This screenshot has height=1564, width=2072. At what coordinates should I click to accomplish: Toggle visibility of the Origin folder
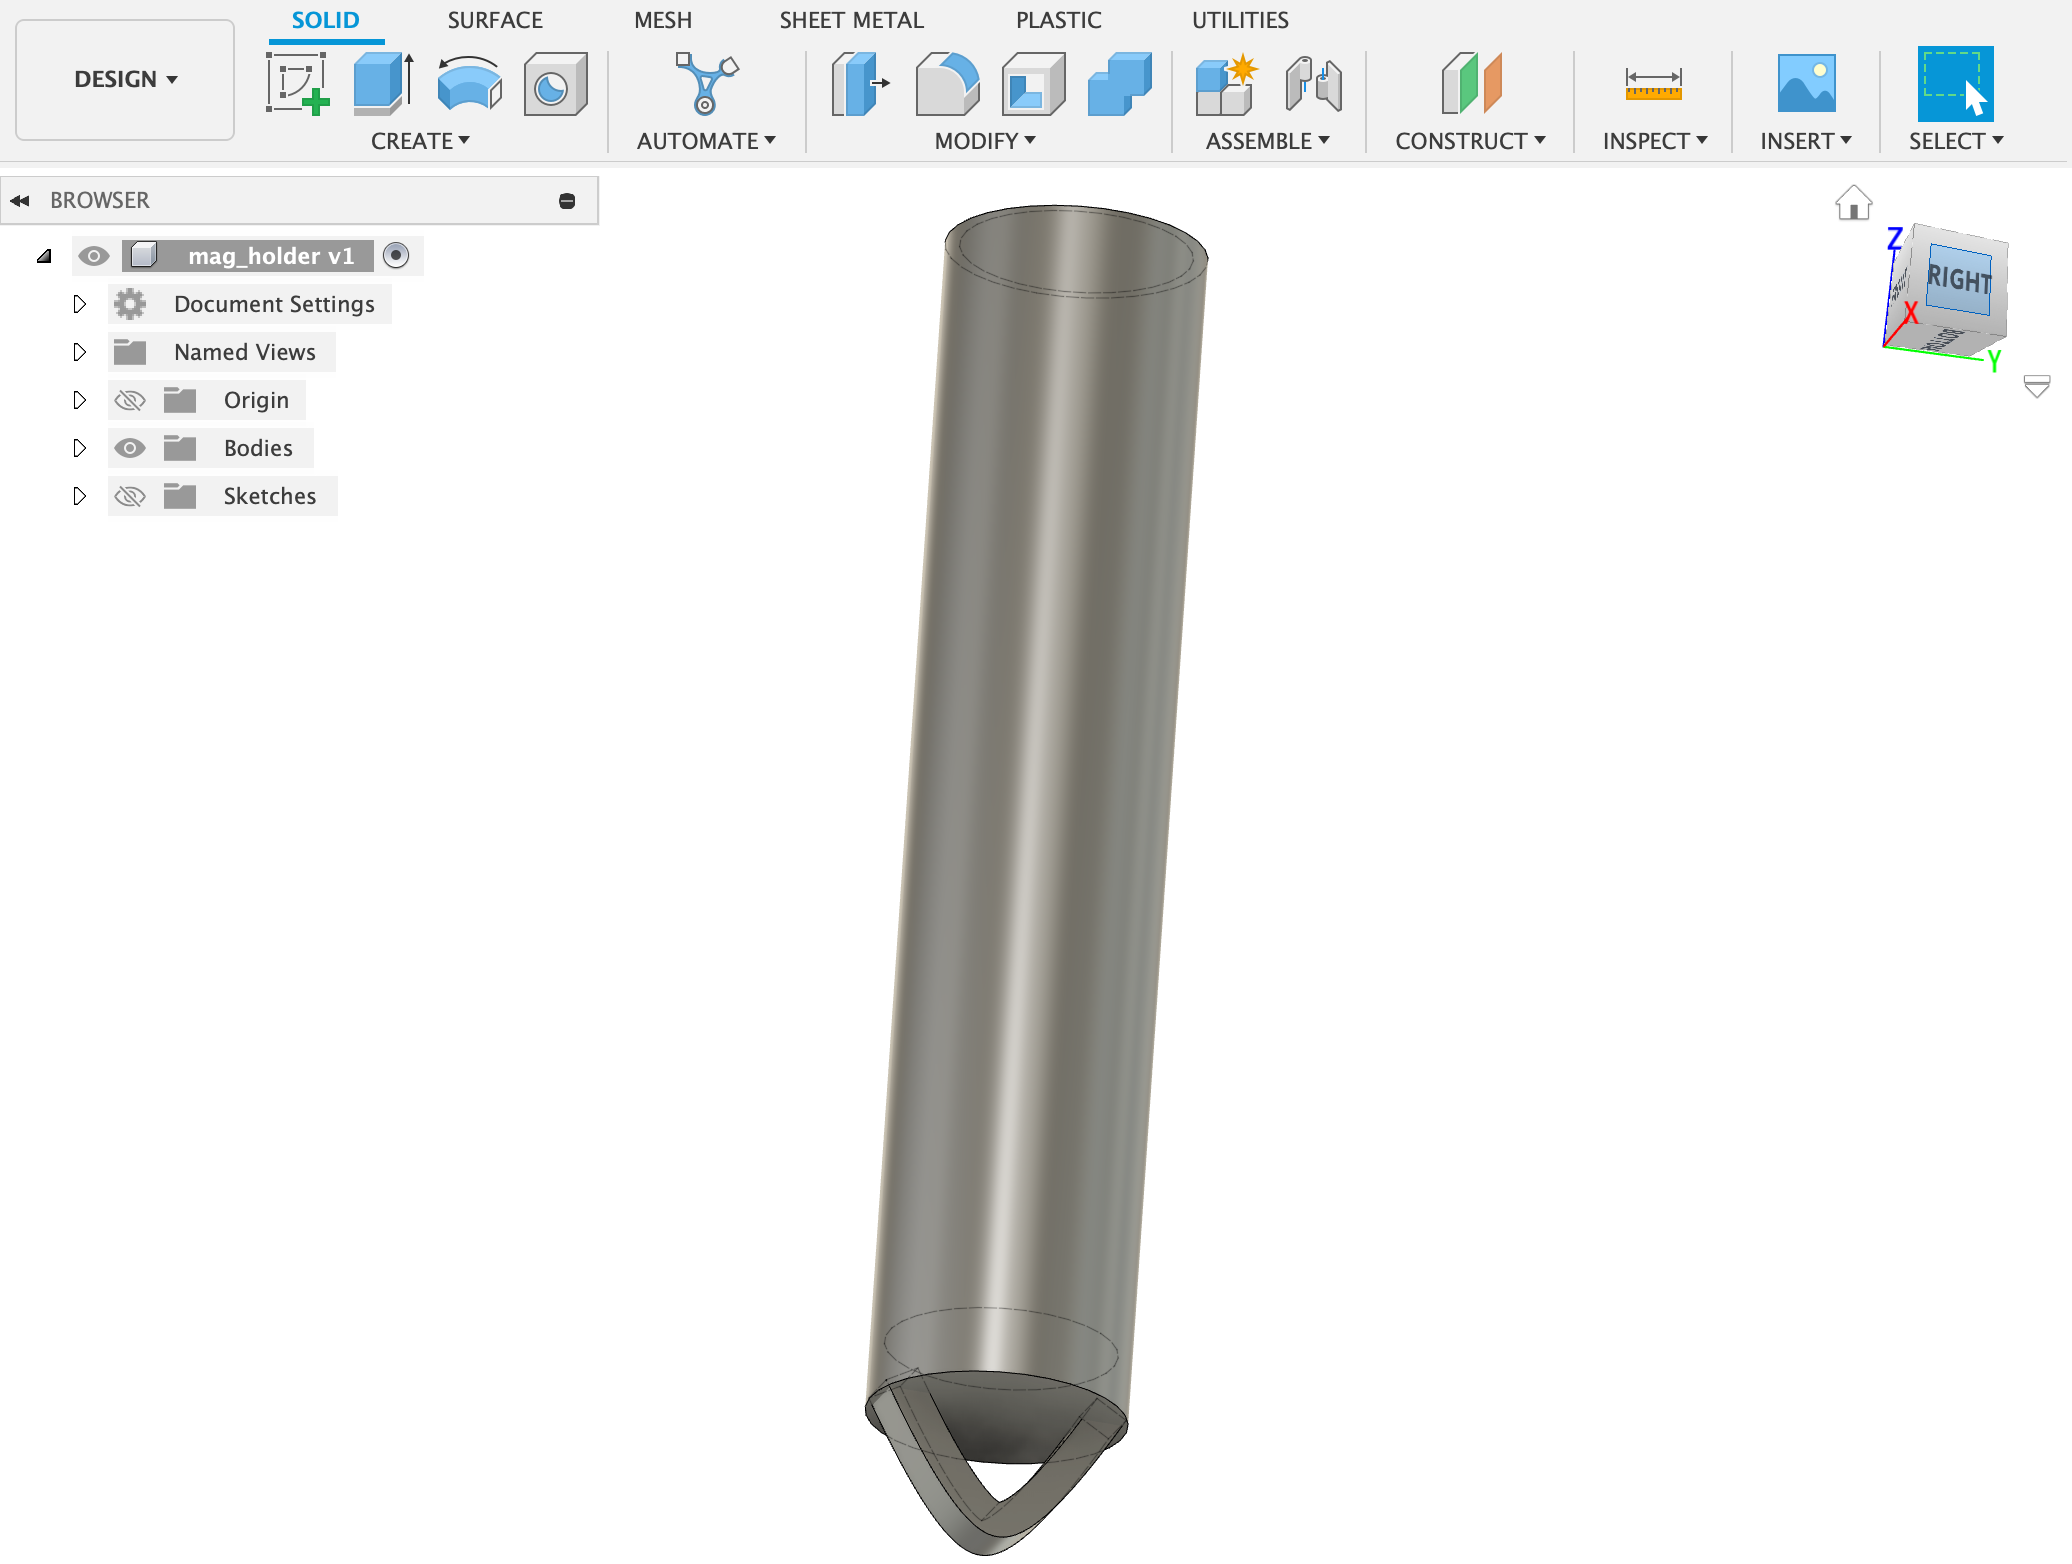(x=130, y=399)
